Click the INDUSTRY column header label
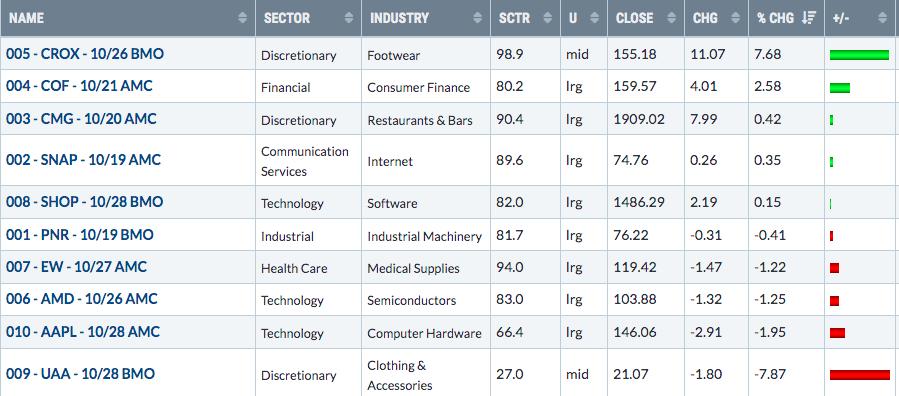This screenshot has width=899, height=396. (399, 18)
